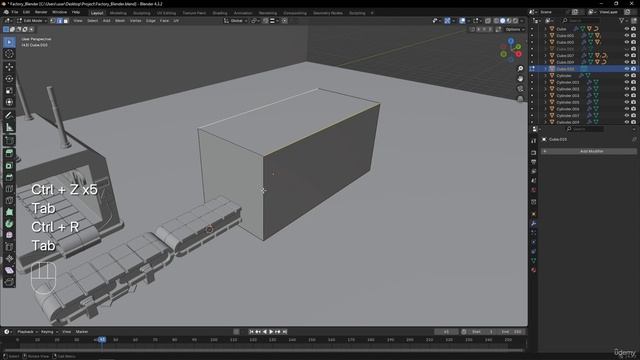Open the Render menu

[41, 12]
